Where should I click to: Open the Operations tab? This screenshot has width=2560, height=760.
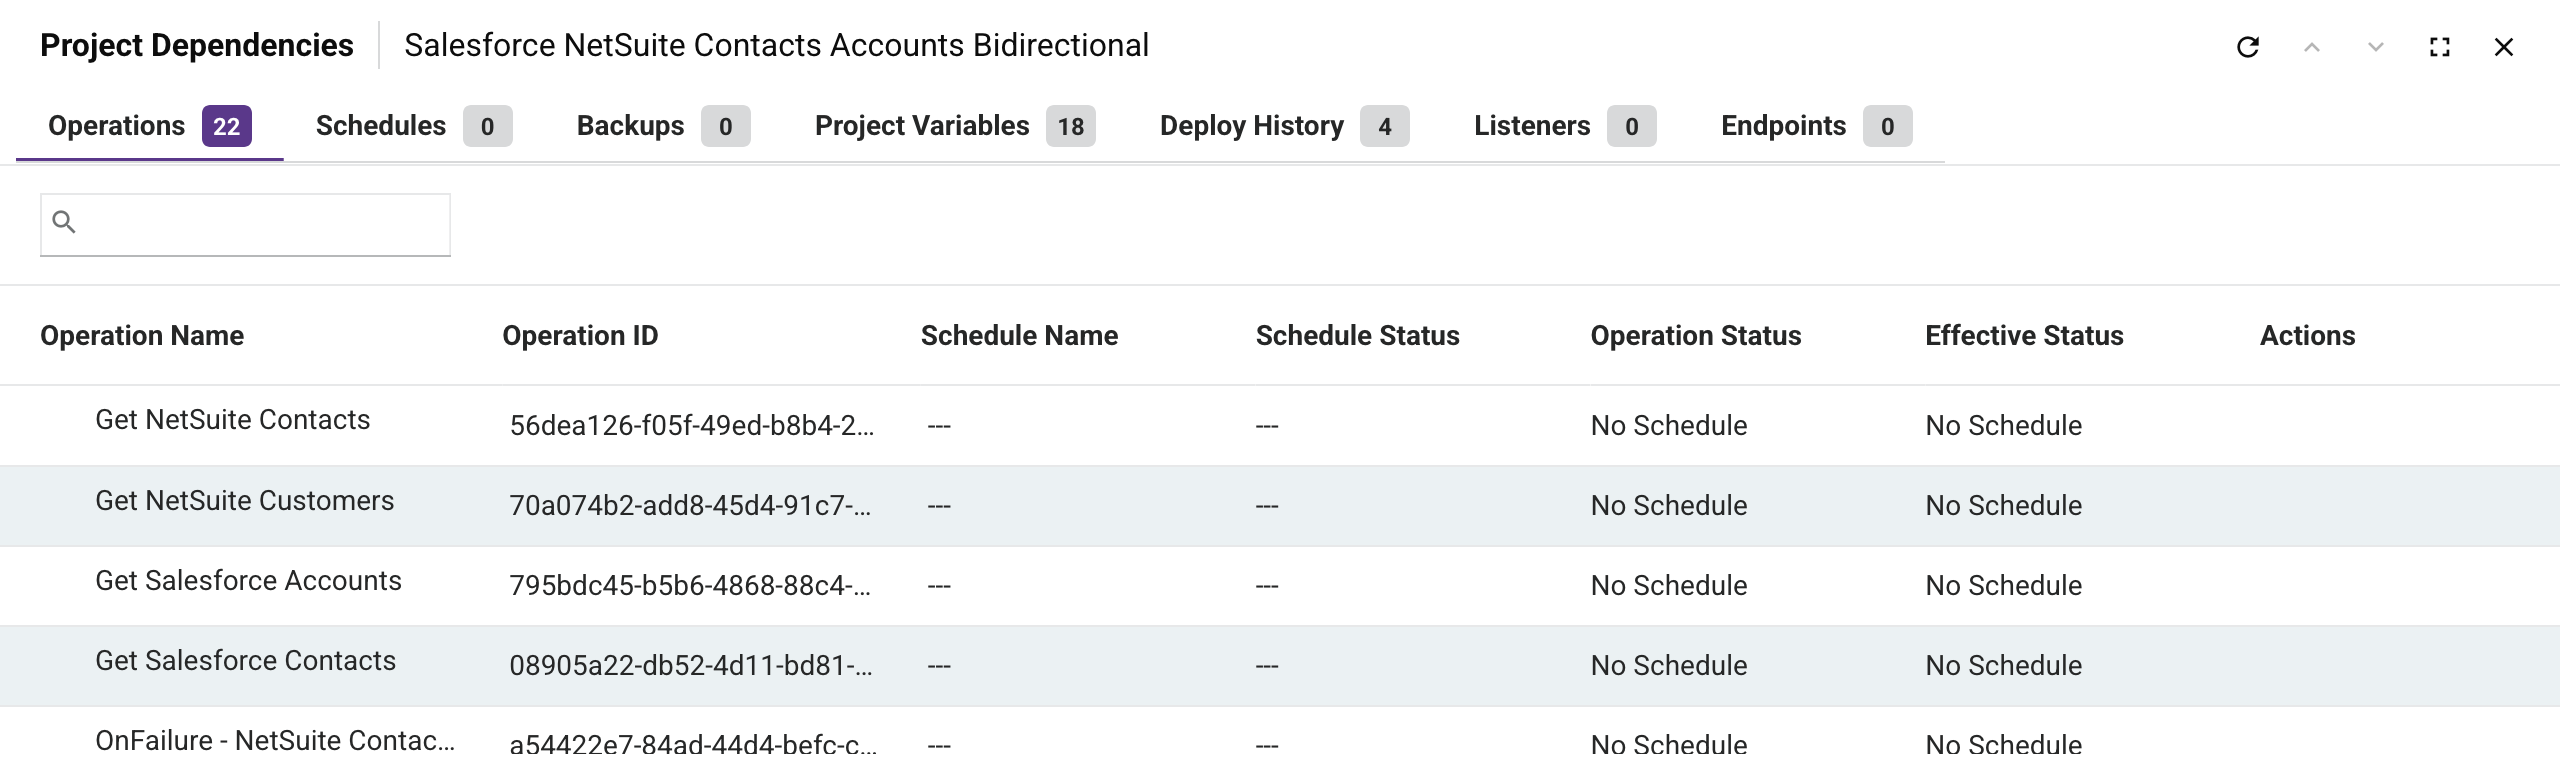(x=150, y=126)
